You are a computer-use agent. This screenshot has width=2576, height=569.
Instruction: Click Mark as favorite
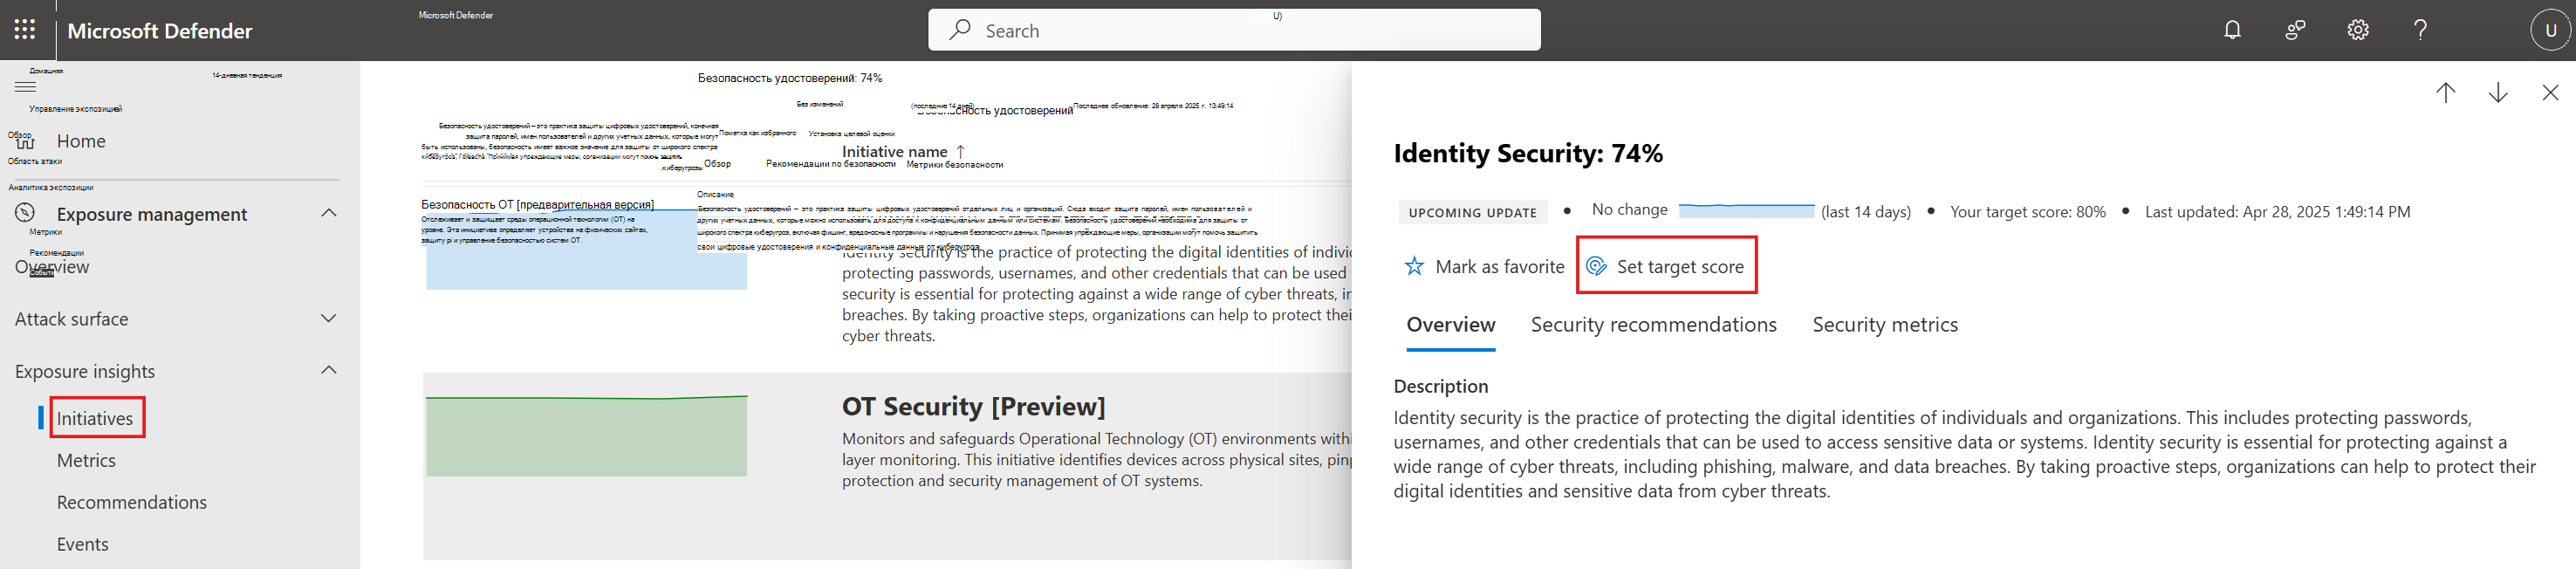tap(1485, 266)
